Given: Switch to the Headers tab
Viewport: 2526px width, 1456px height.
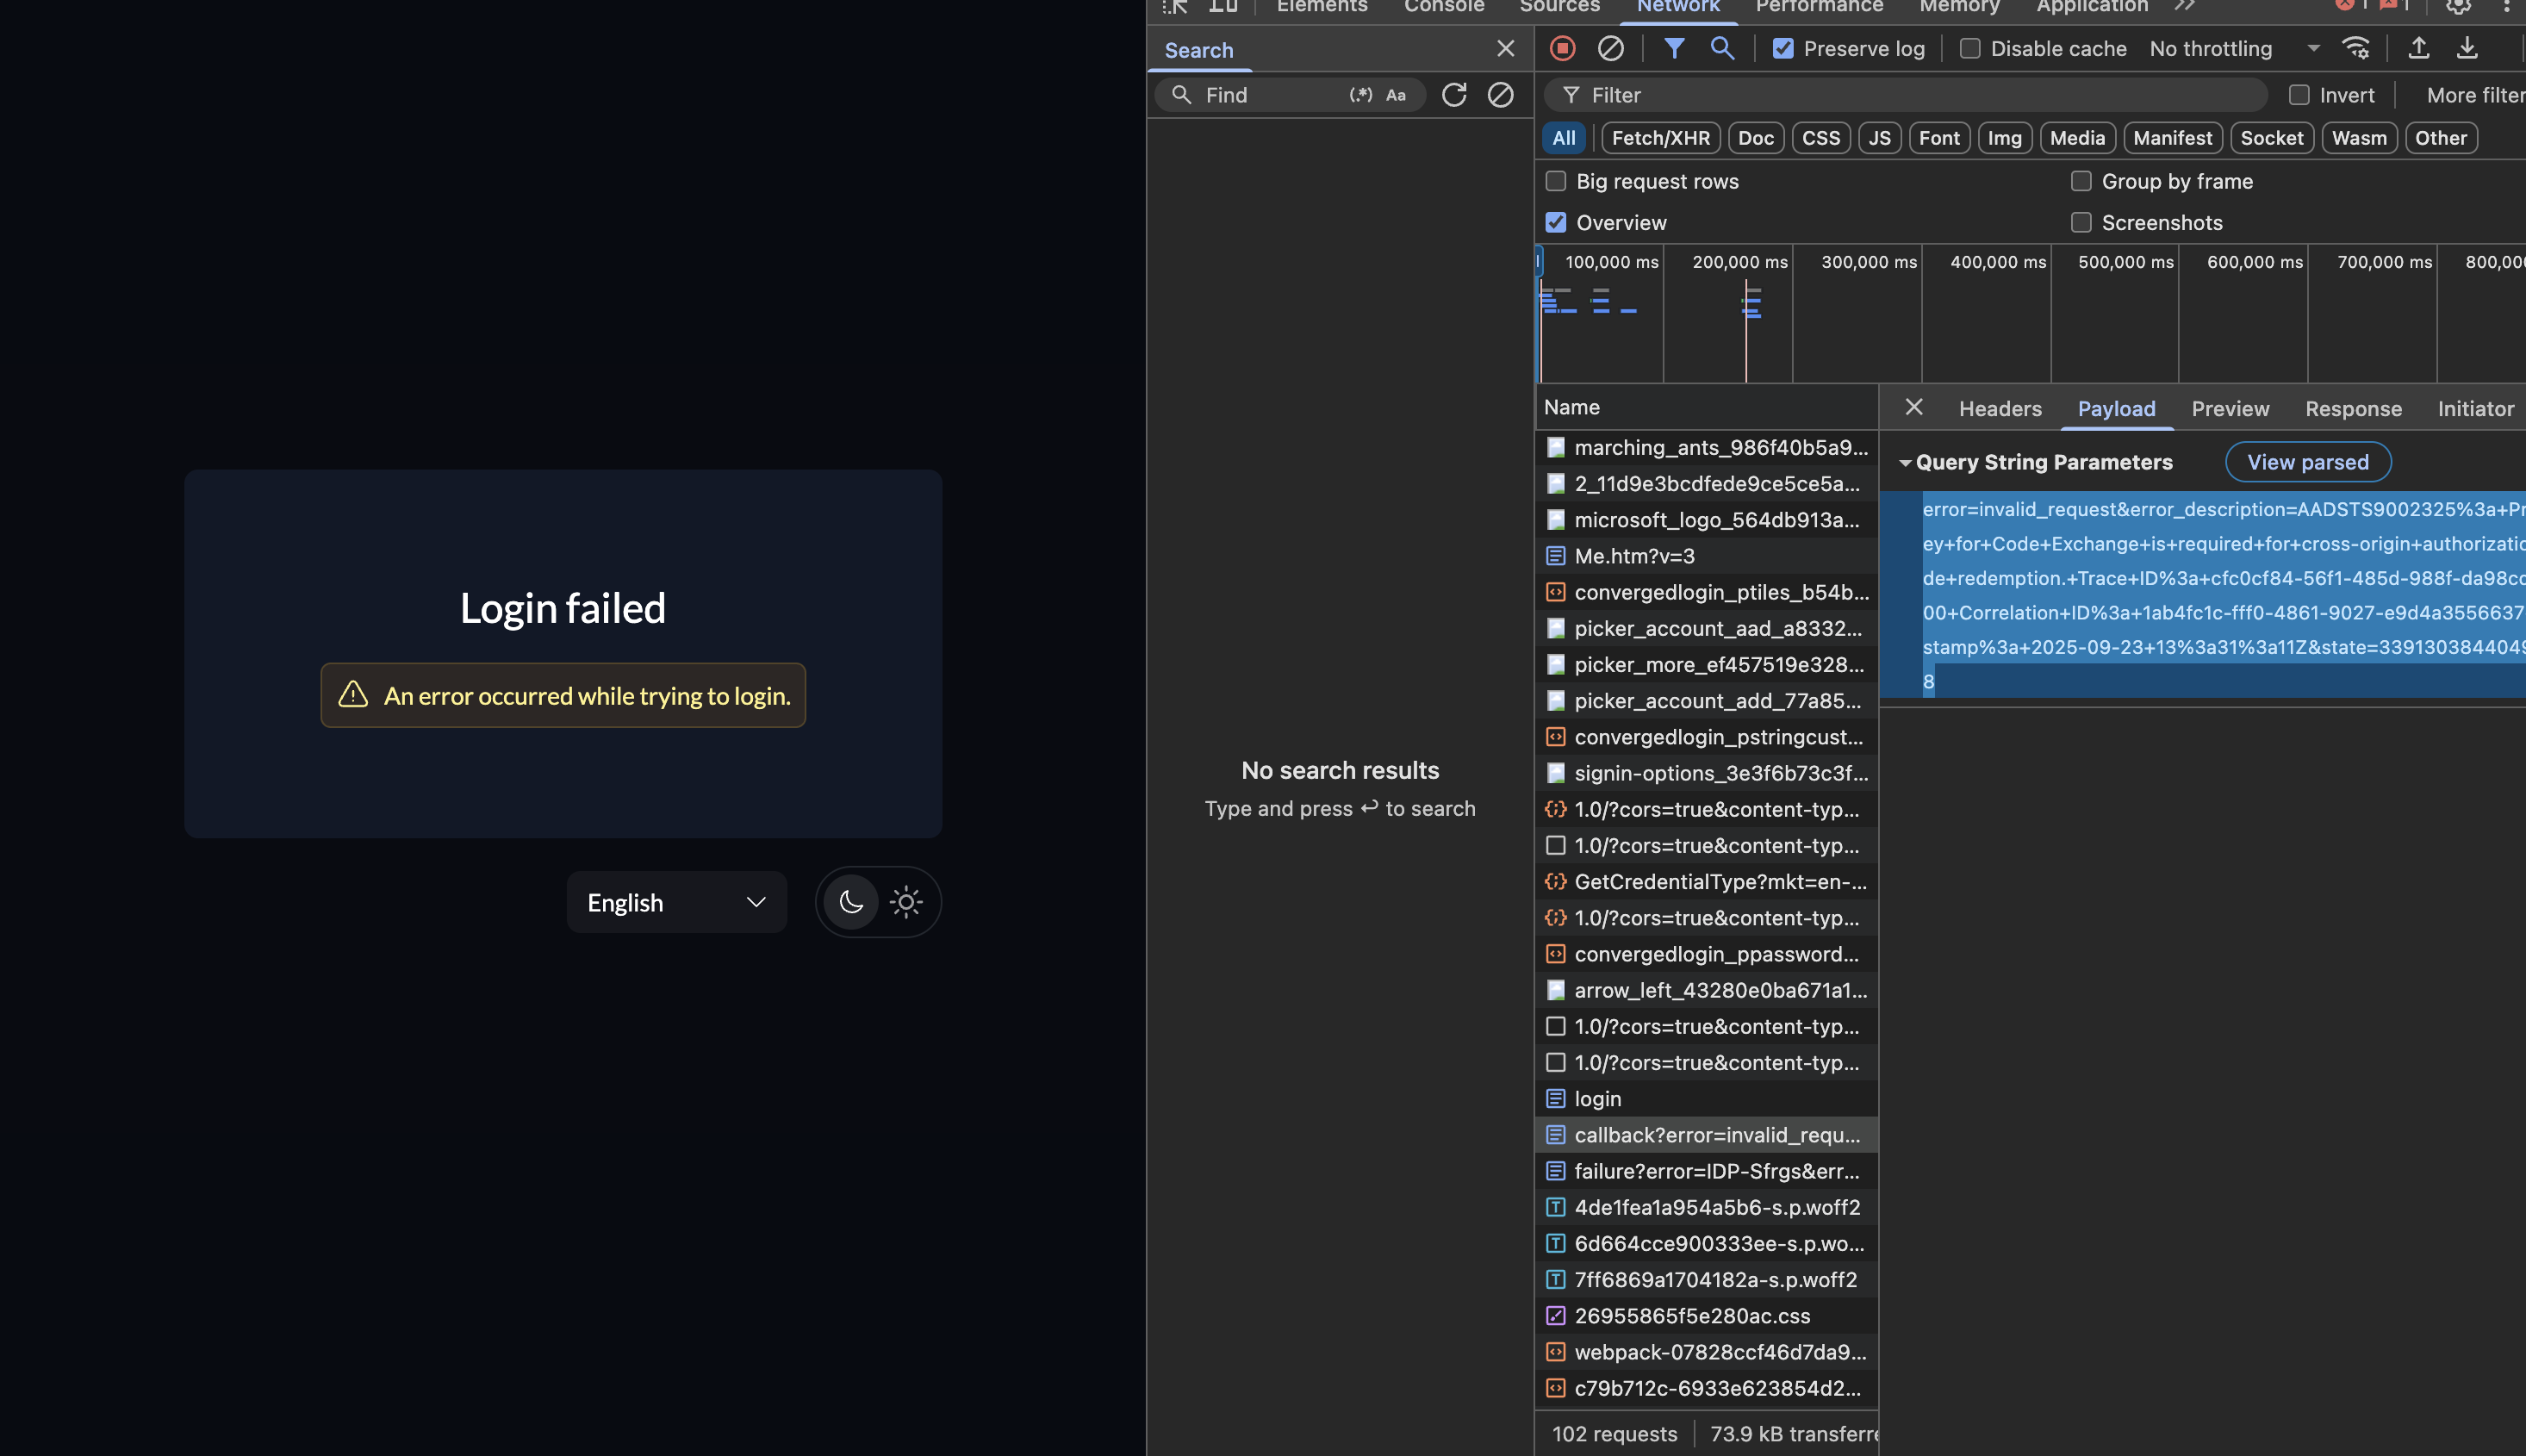Looking at the screenshot, I should tap(2000, 409).
